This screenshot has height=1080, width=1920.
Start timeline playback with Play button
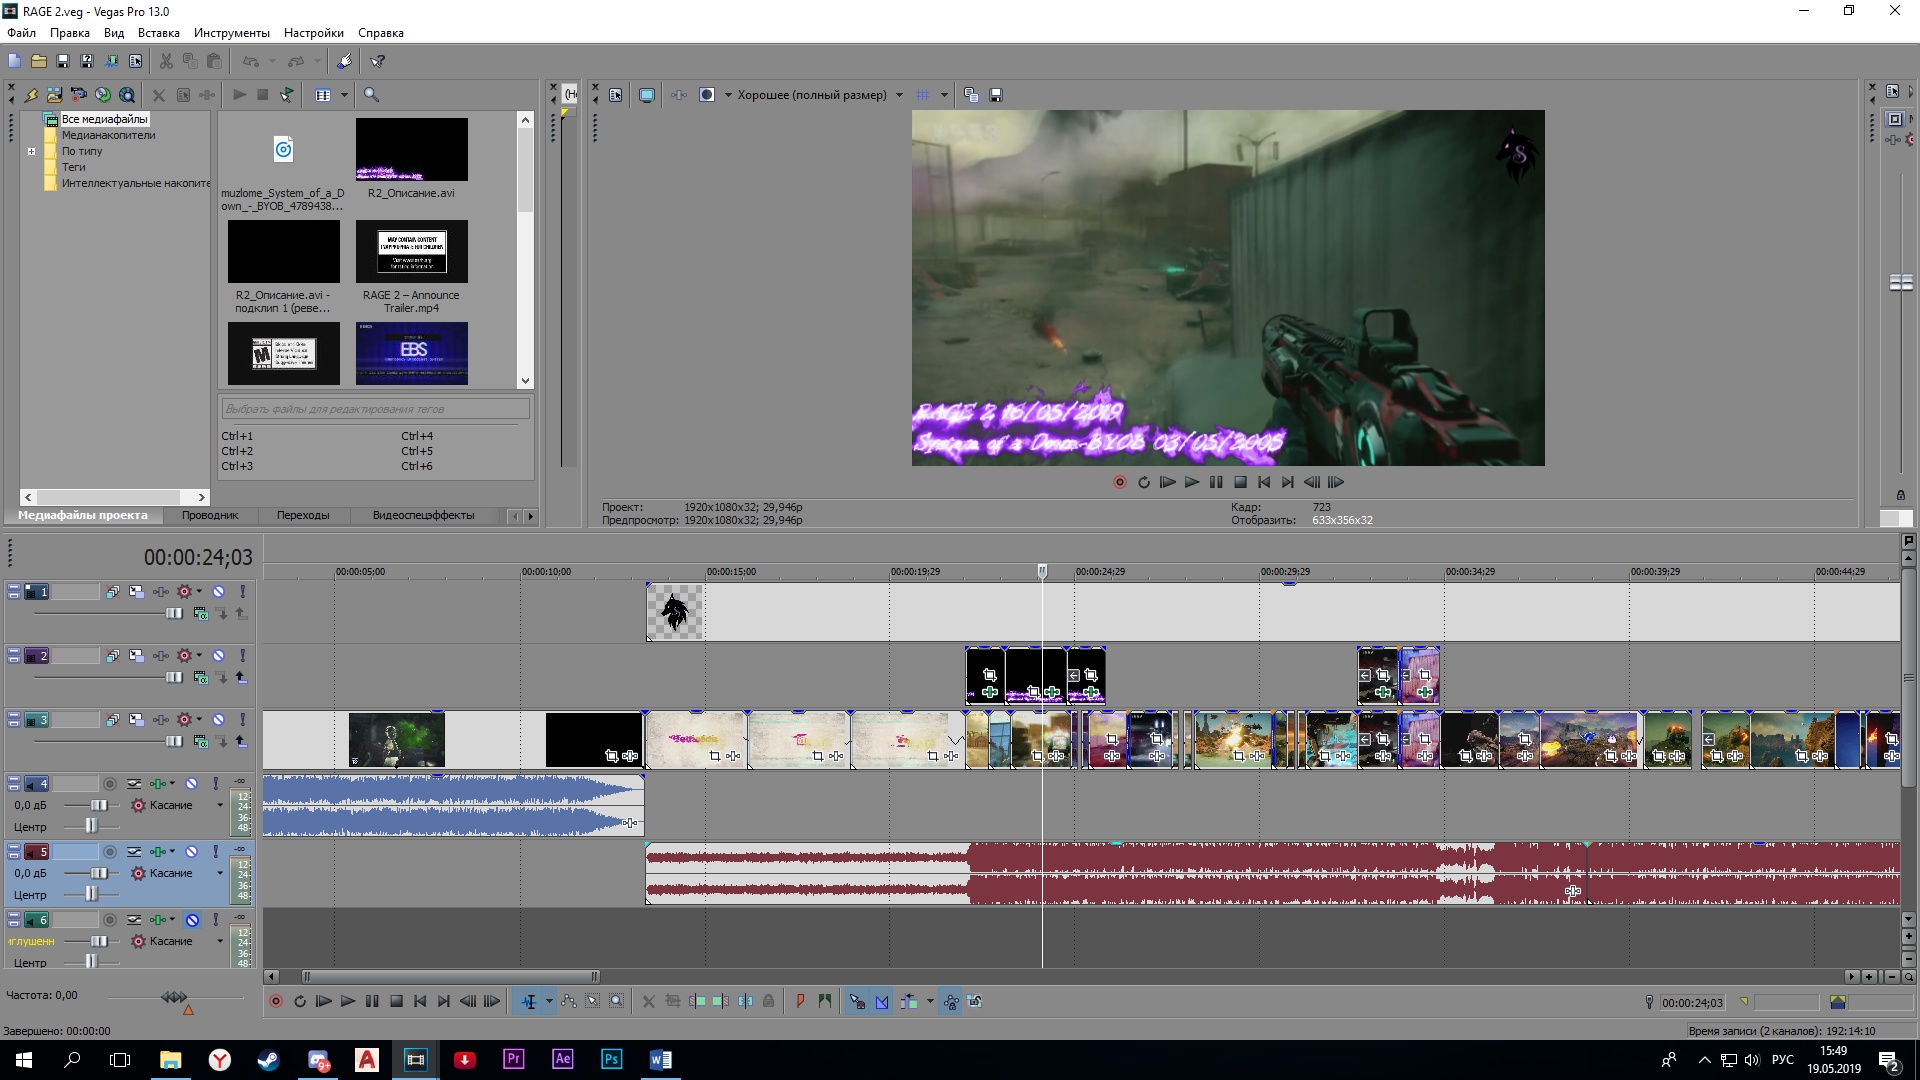coord(347,1001)
